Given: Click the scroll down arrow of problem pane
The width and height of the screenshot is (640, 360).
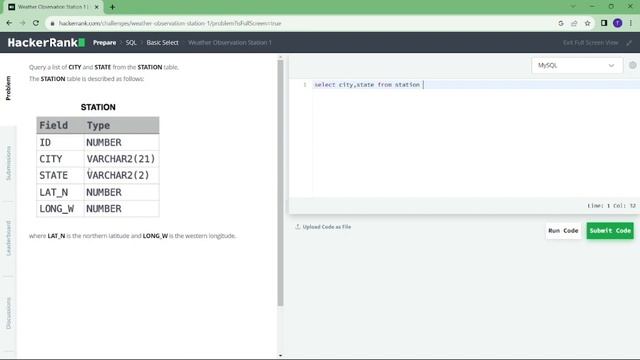Looking at the screenshot, I should (x=280, y=356).
